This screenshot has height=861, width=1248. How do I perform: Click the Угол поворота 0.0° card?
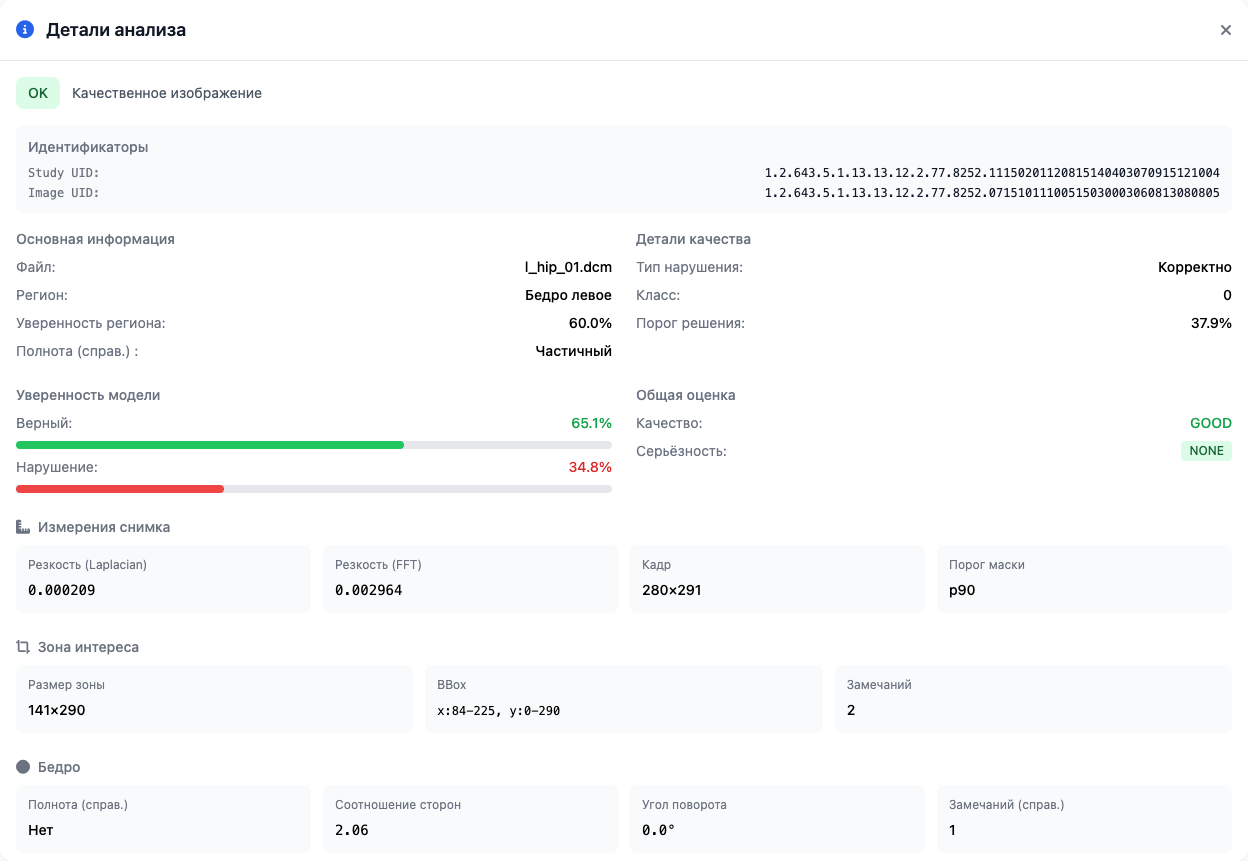[777, 819]
